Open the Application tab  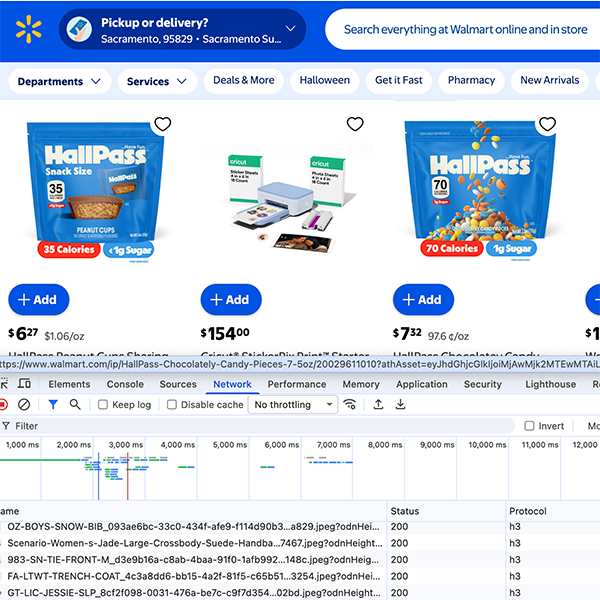[x=422, y=384]
